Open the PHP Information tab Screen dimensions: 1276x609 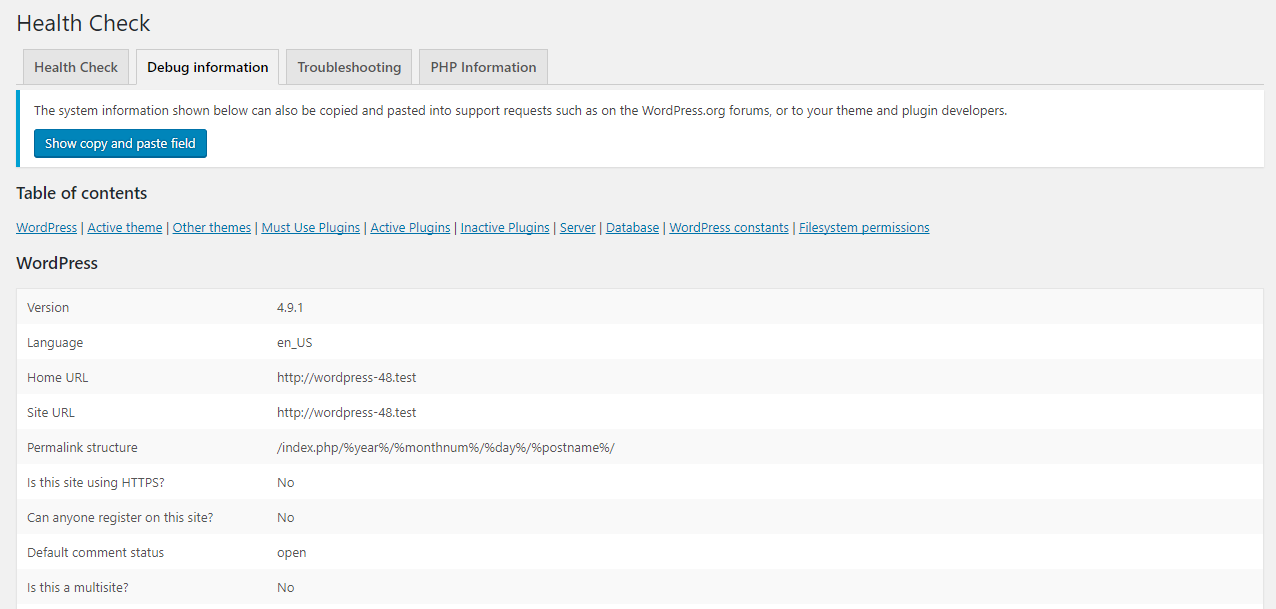483,67
